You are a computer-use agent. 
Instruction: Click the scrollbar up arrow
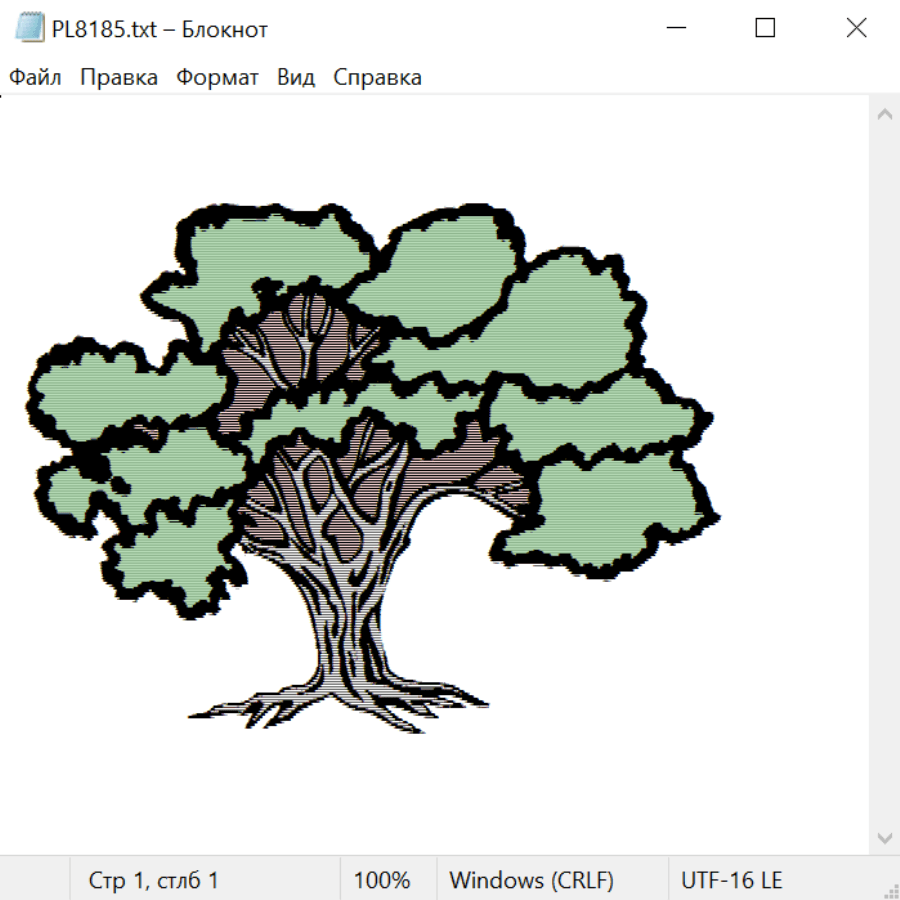pos(884,115)
